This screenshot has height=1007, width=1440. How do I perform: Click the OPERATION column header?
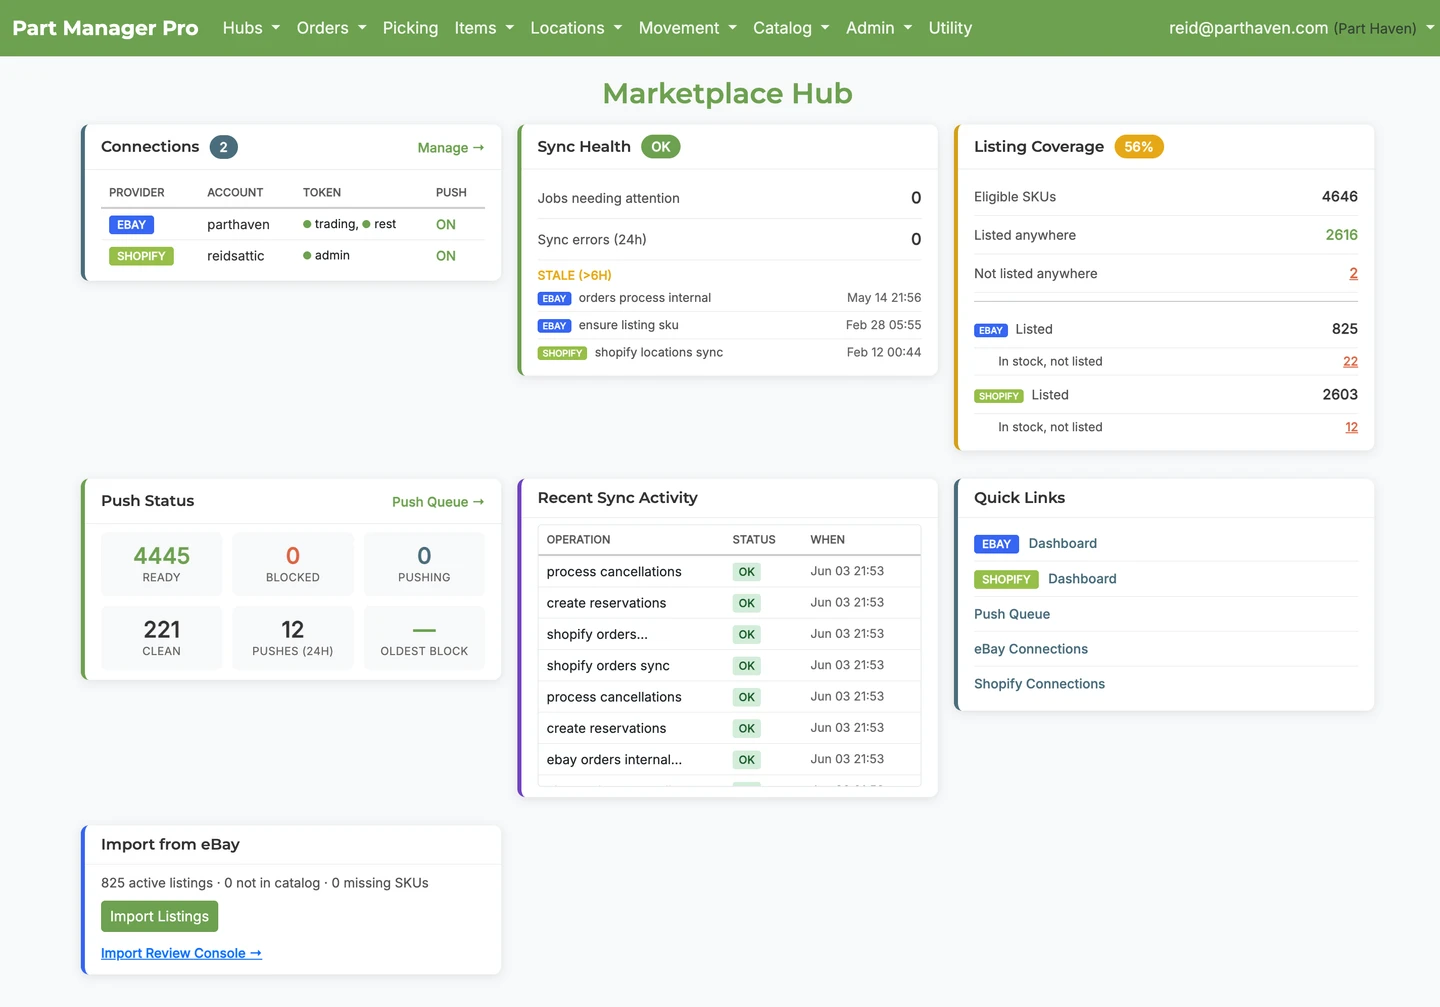(x=578, y=540)
